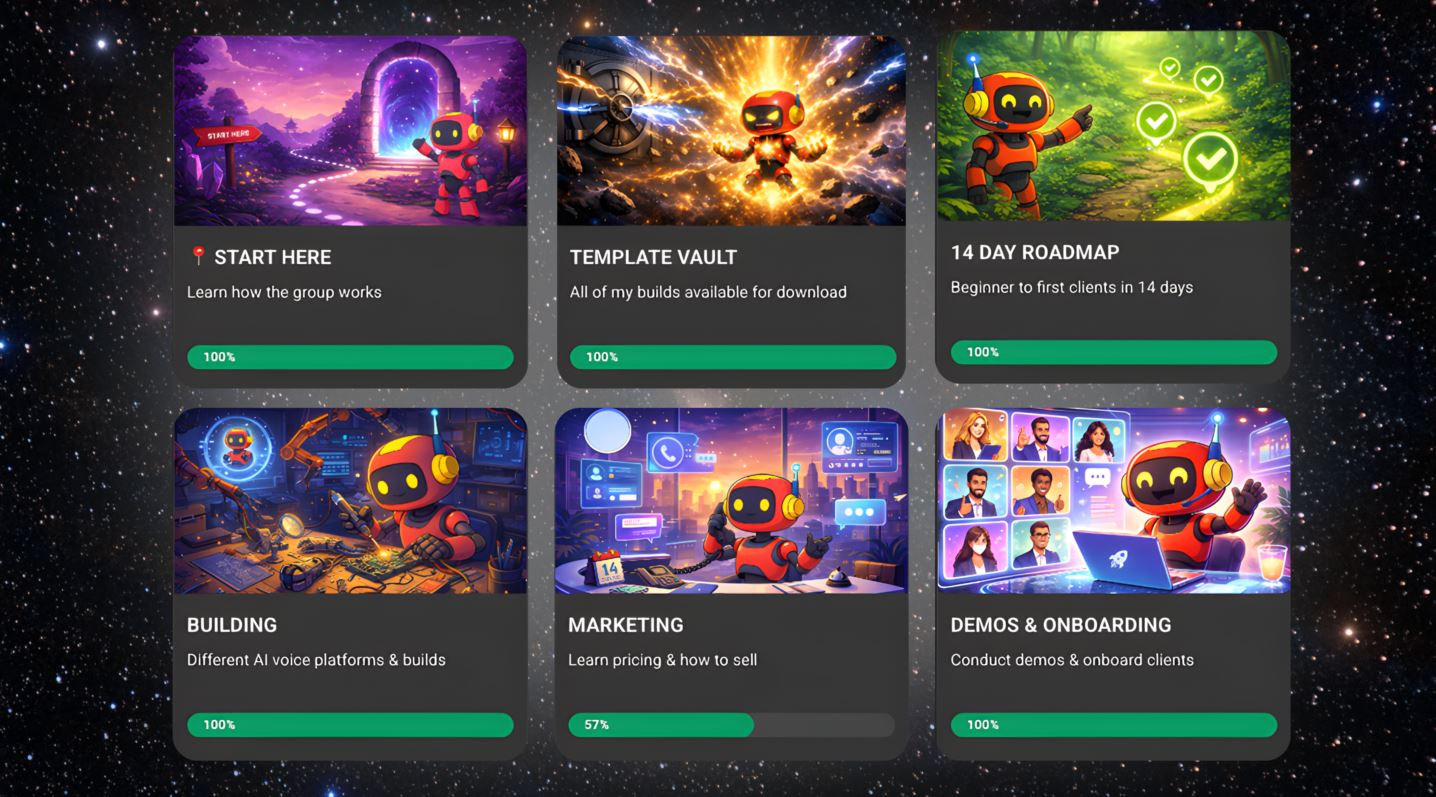Image resolution: width=1436 pixels, height=797 pixels.
Task: Open the 14 DAY ROADMAP thumbnail
Action: (1112, 126)
